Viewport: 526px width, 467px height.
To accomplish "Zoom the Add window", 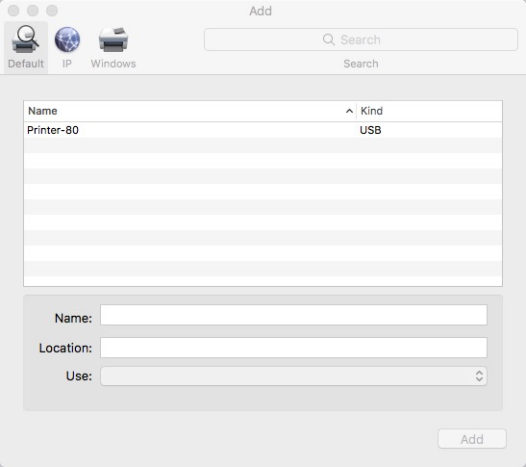I will tap(52, 10).
